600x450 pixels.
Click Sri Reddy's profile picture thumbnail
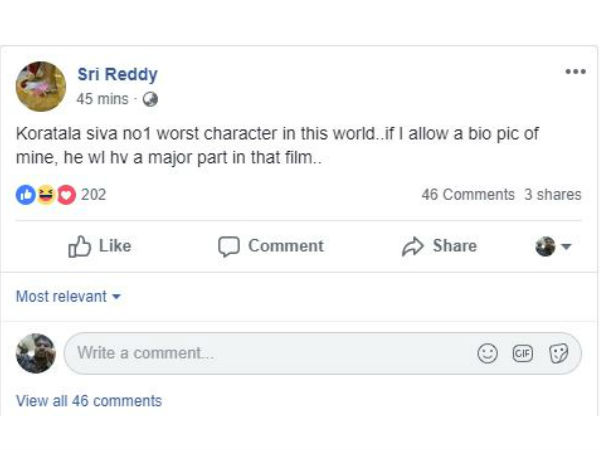41,86
